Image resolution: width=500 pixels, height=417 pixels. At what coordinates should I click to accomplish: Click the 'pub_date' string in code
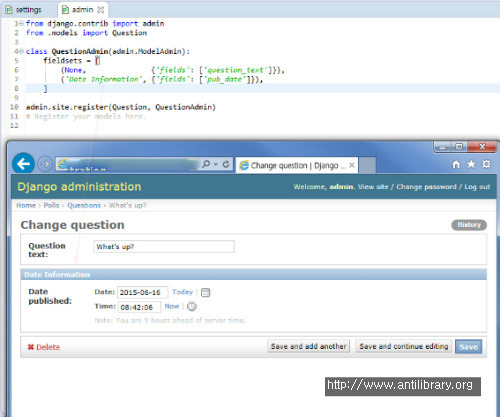tap(226, 79)
